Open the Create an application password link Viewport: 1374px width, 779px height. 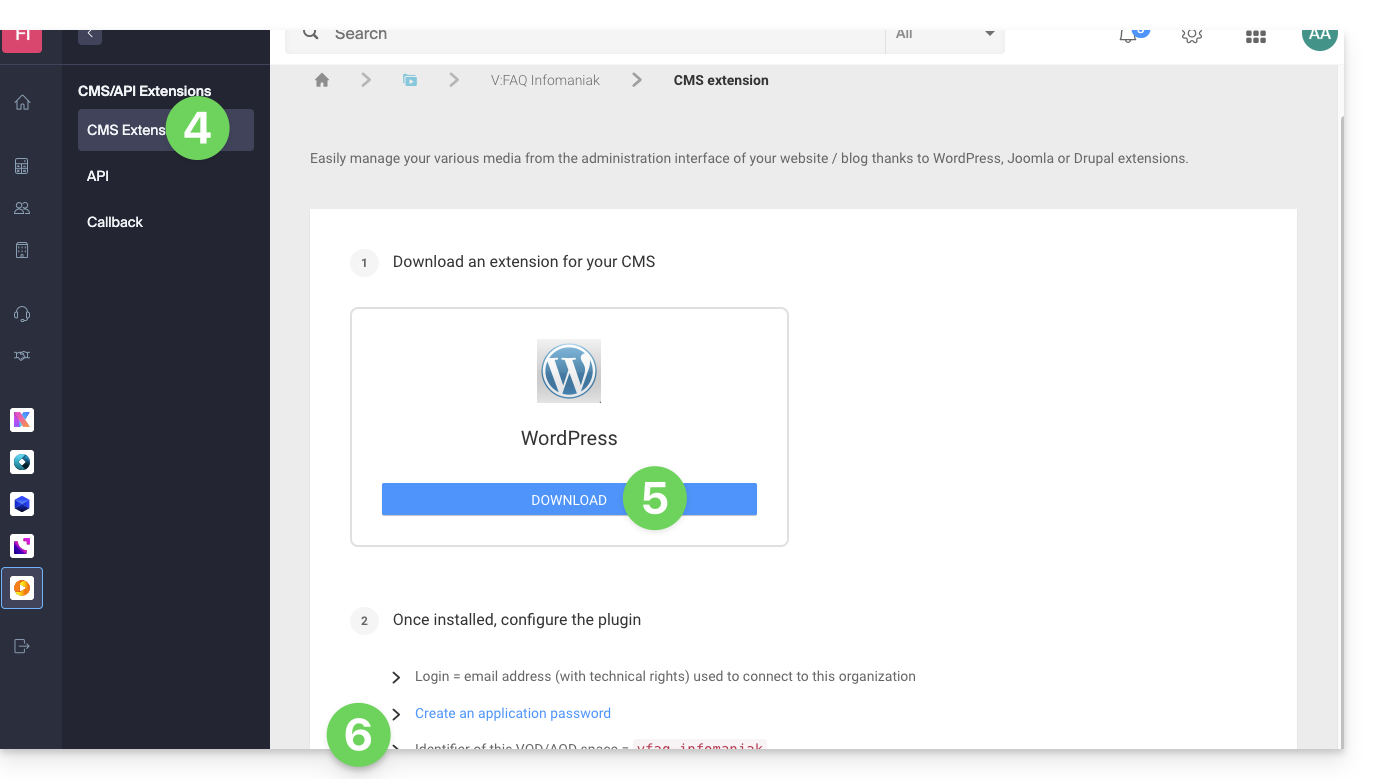coord(513,713)
